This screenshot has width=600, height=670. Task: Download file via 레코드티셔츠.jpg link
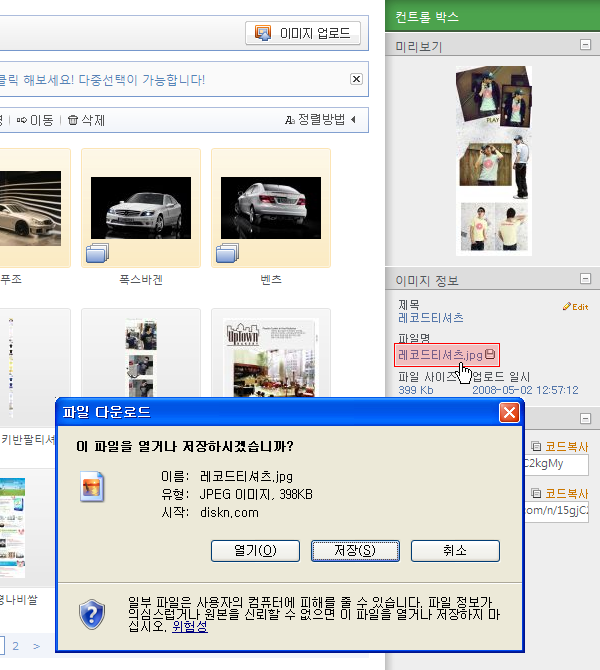pos(440,355)
